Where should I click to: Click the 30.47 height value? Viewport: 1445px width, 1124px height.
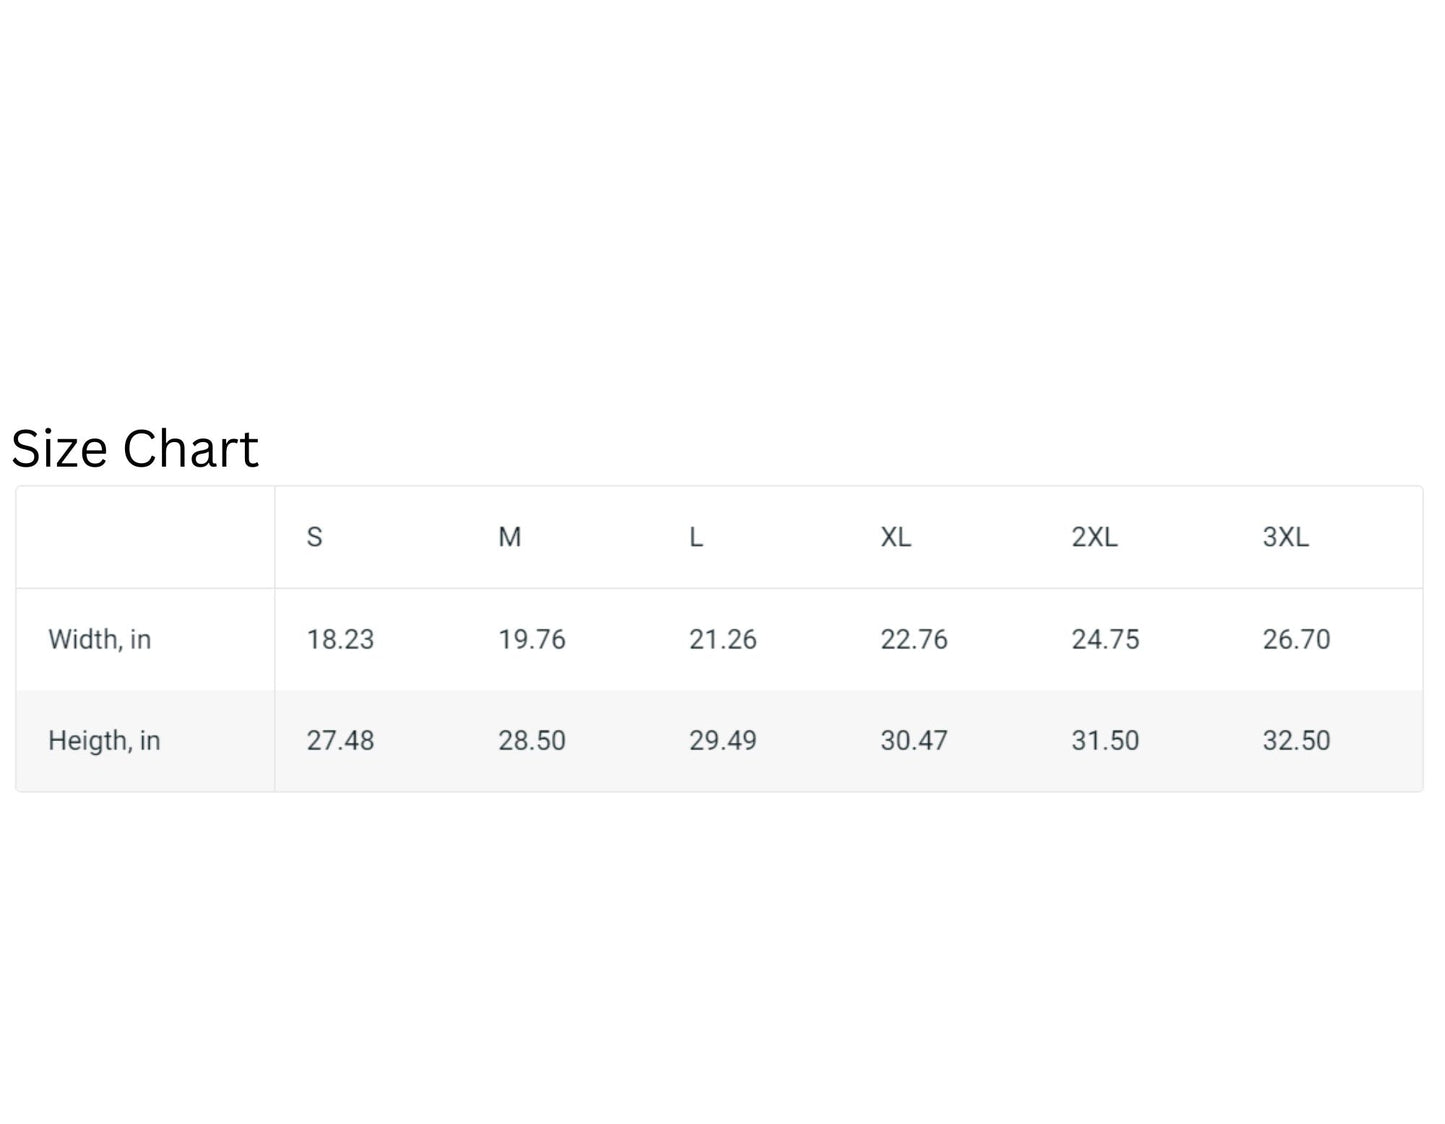pyautogui.click(x=914, y=741)
